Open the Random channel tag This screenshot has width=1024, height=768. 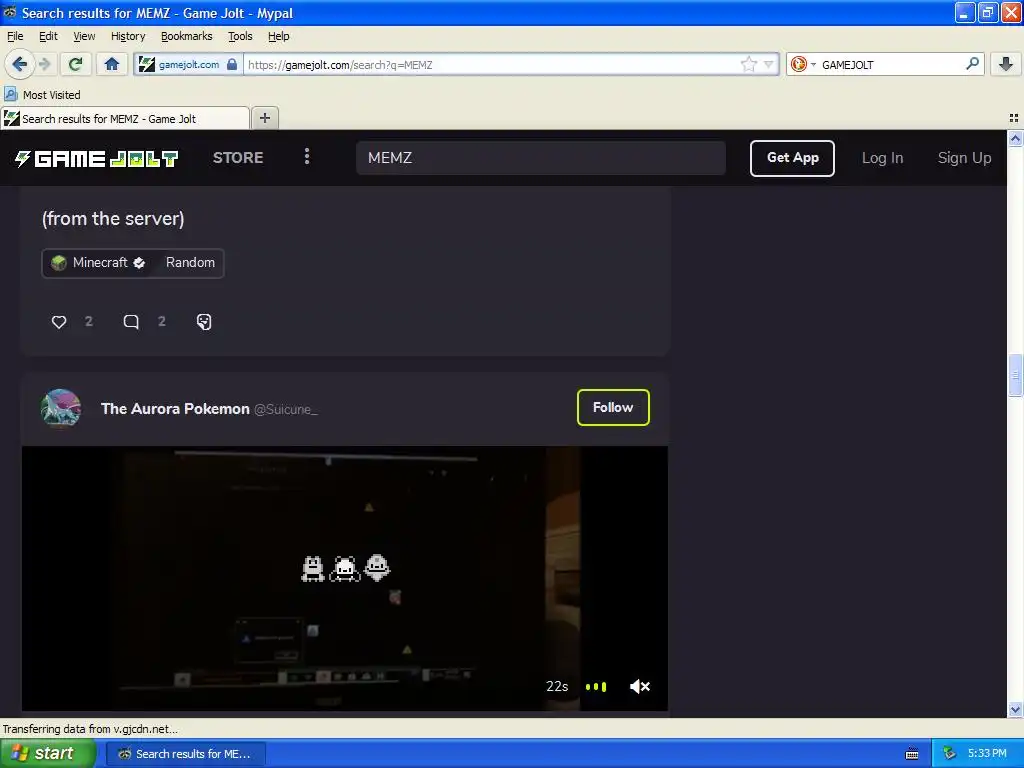tap(190, 263)
